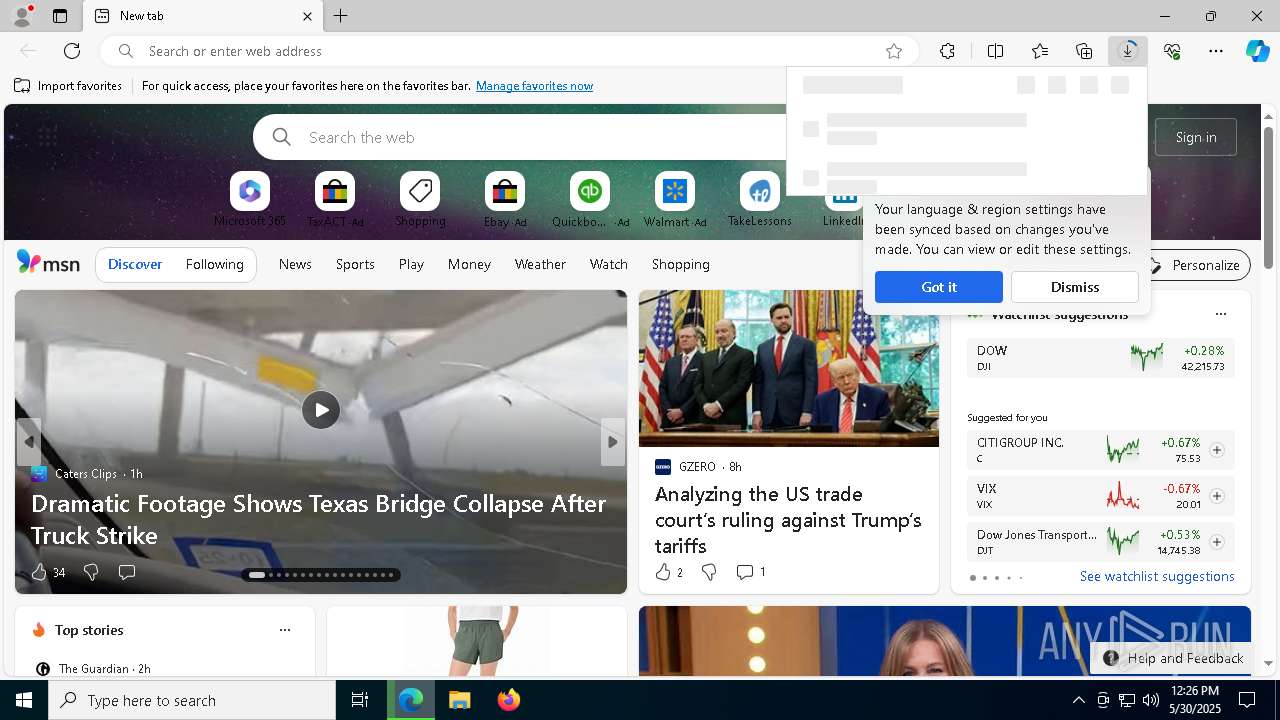Screen dimensions: 1280x720
Task: Open Shopping tag shortcut
Action: tap(420, 200)
